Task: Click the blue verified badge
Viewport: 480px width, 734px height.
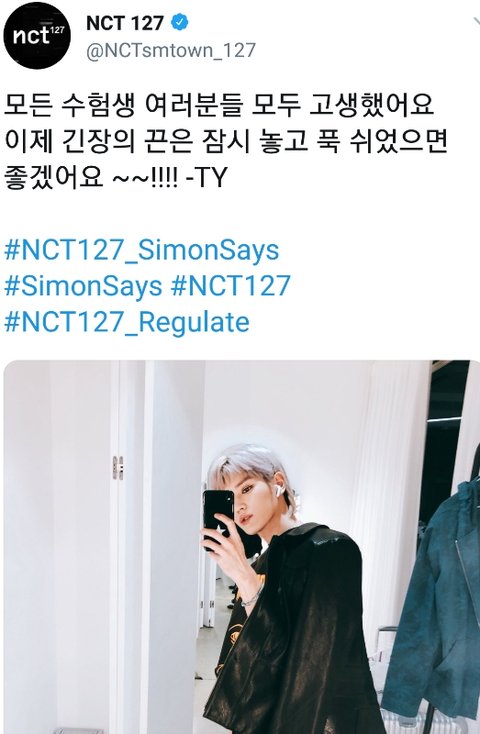Action: click(180, 22)
